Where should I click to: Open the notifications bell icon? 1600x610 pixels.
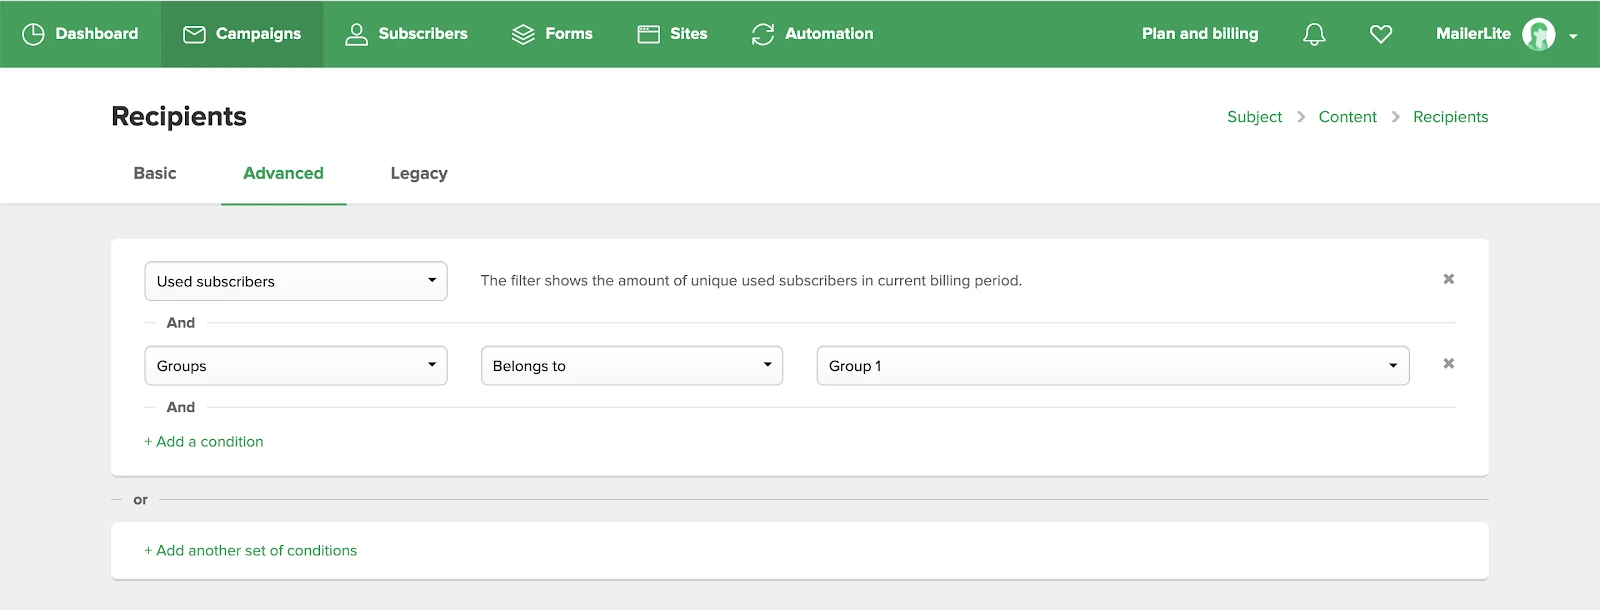coord(1314,34)
